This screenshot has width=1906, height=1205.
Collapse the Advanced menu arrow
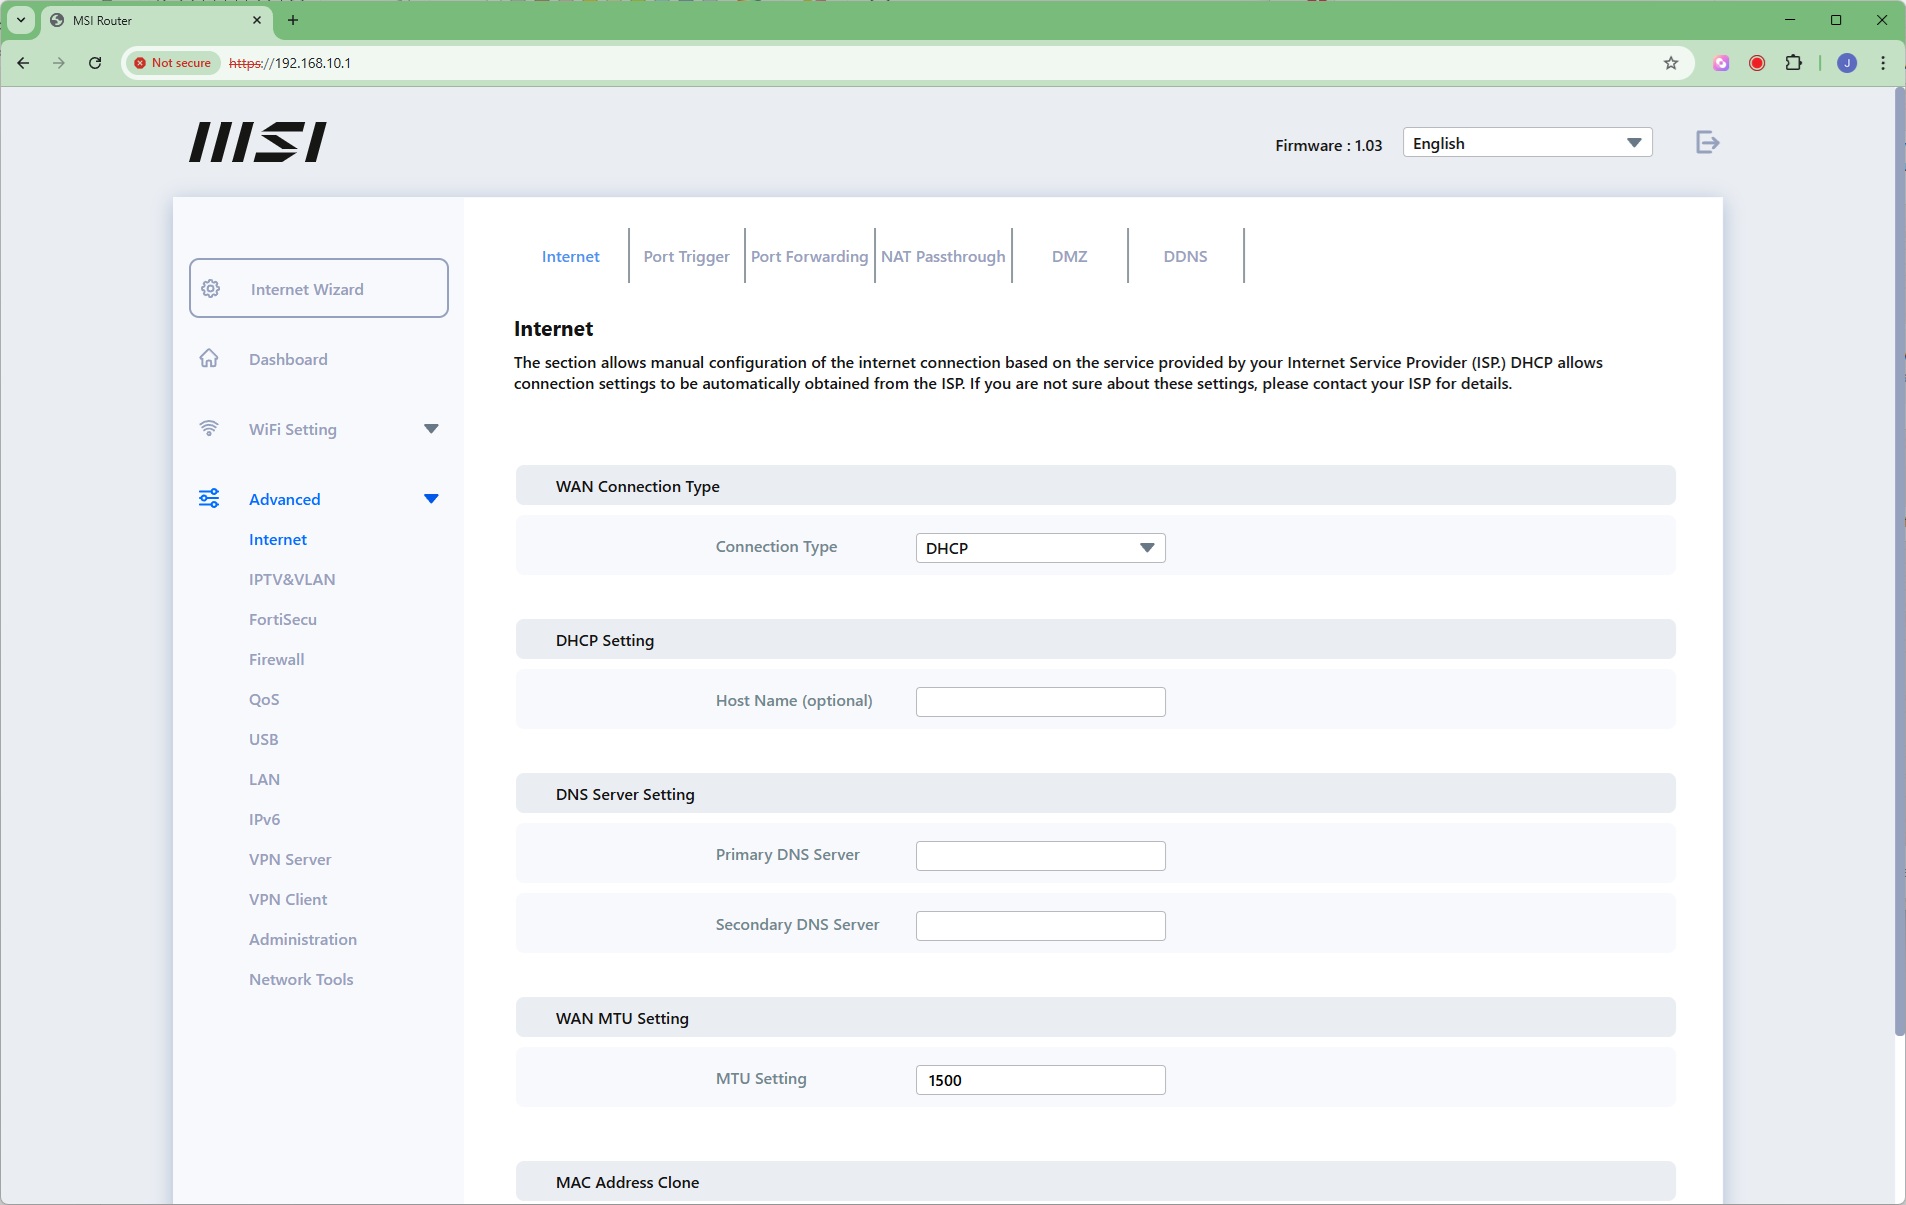(x=431, y=499)
